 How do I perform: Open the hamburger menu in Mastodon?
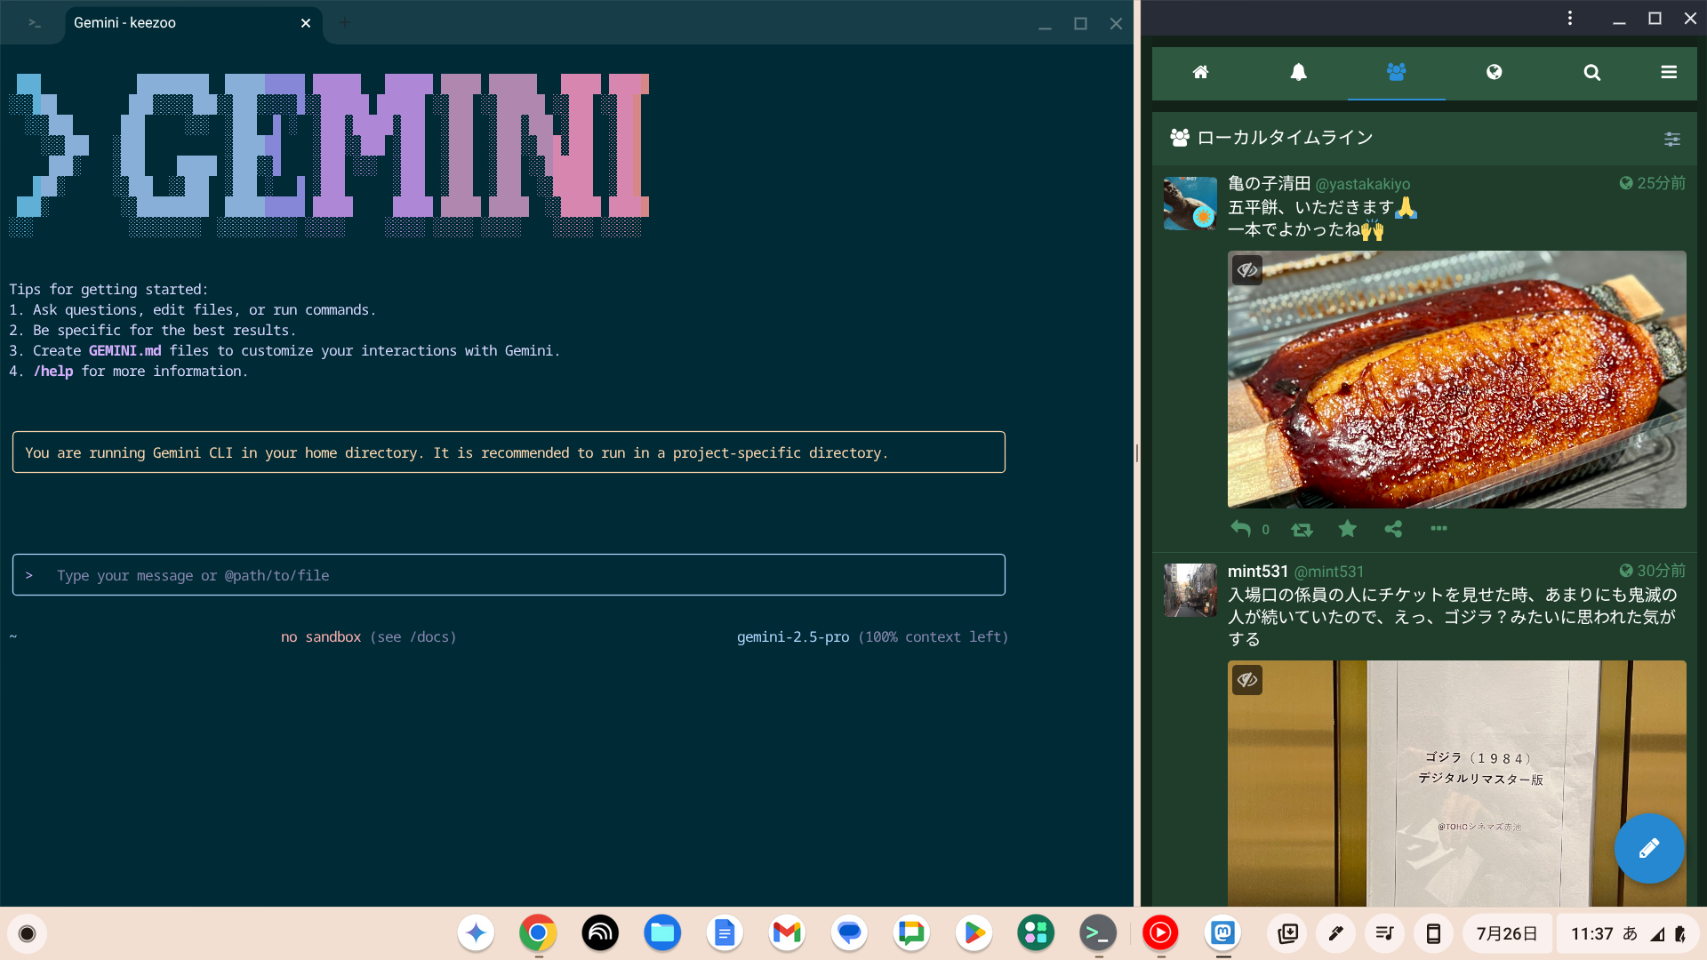click(1669, 72)
